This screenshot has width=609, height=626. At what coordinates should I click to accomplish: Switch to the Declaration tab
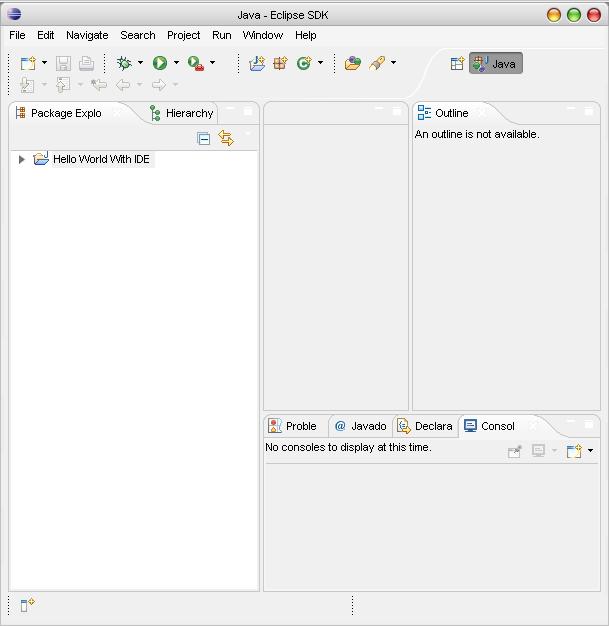click(x=425, y=426)
